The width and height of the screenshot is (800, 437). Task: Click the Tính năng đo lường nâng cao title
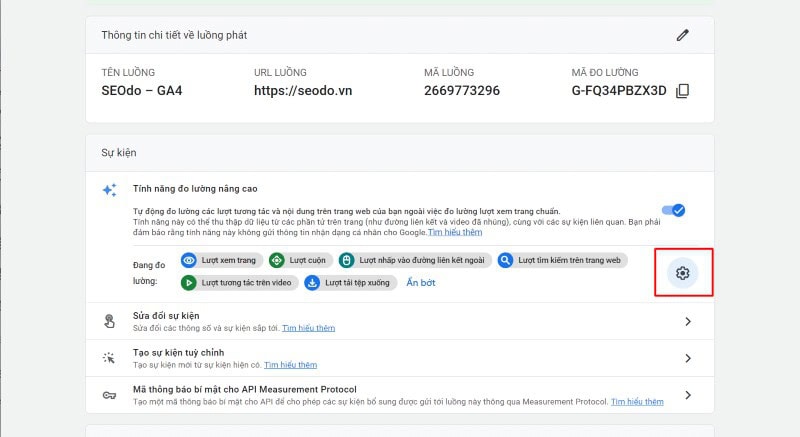(x=195, y=189)
